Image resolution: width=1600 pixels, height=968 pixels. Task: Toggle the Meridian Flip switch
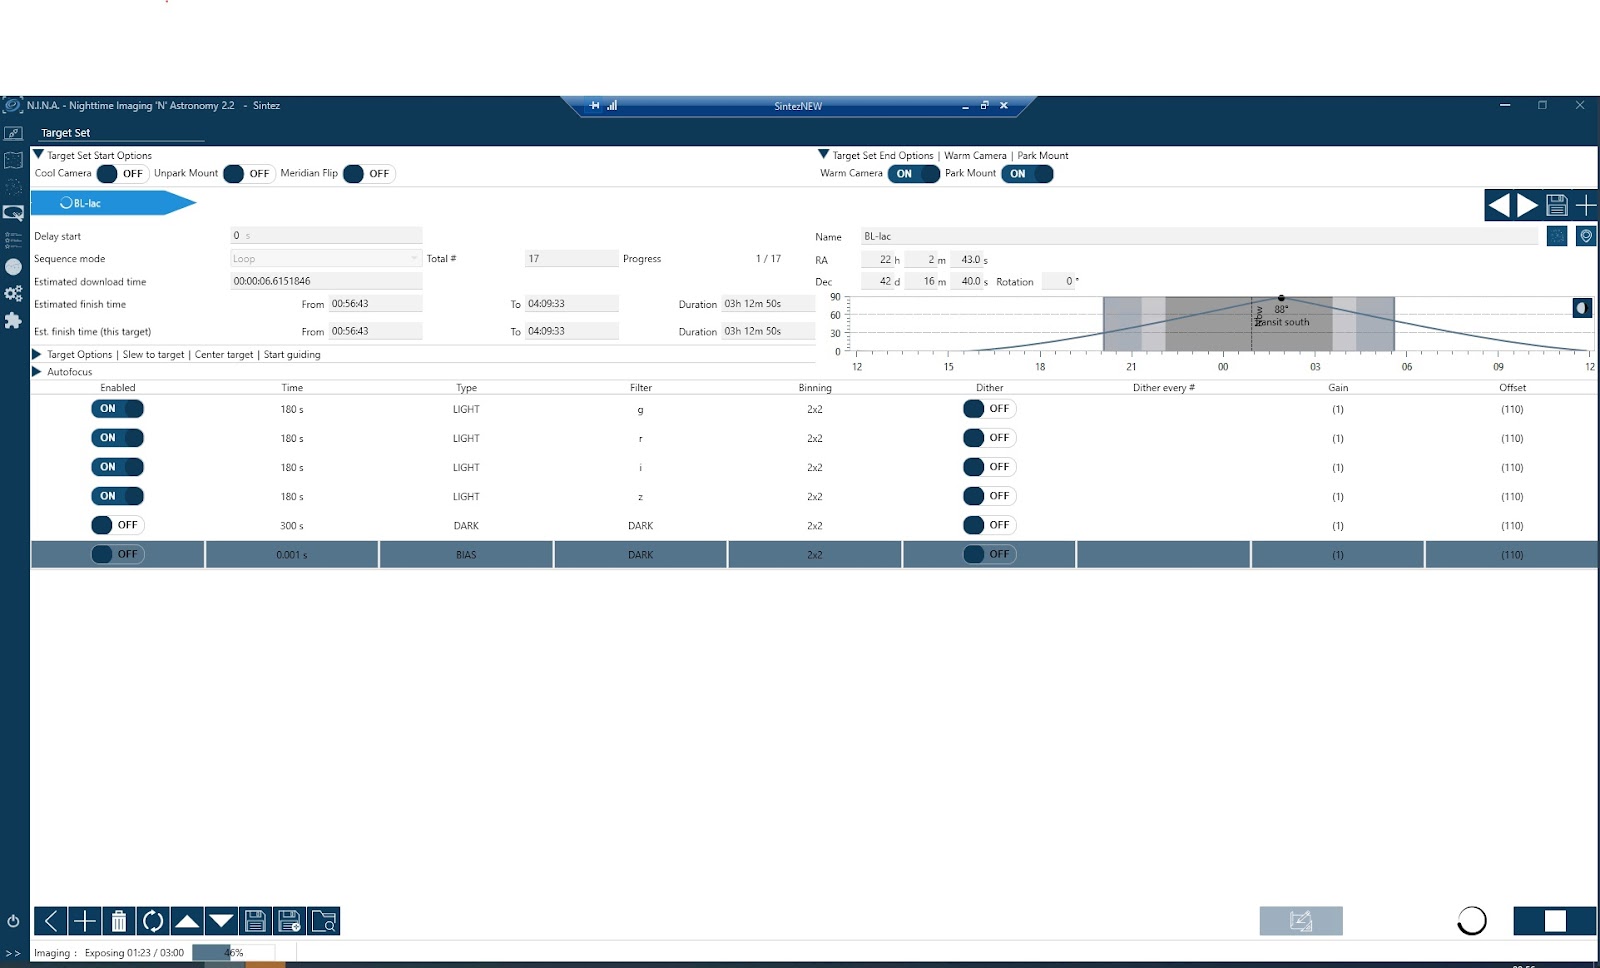(369, 174)
